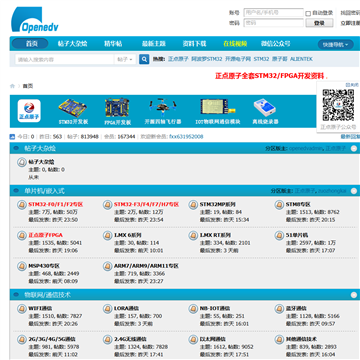Click the 登录 button
Viewport: 360px width, 360px height.
(x=319, y=23)
